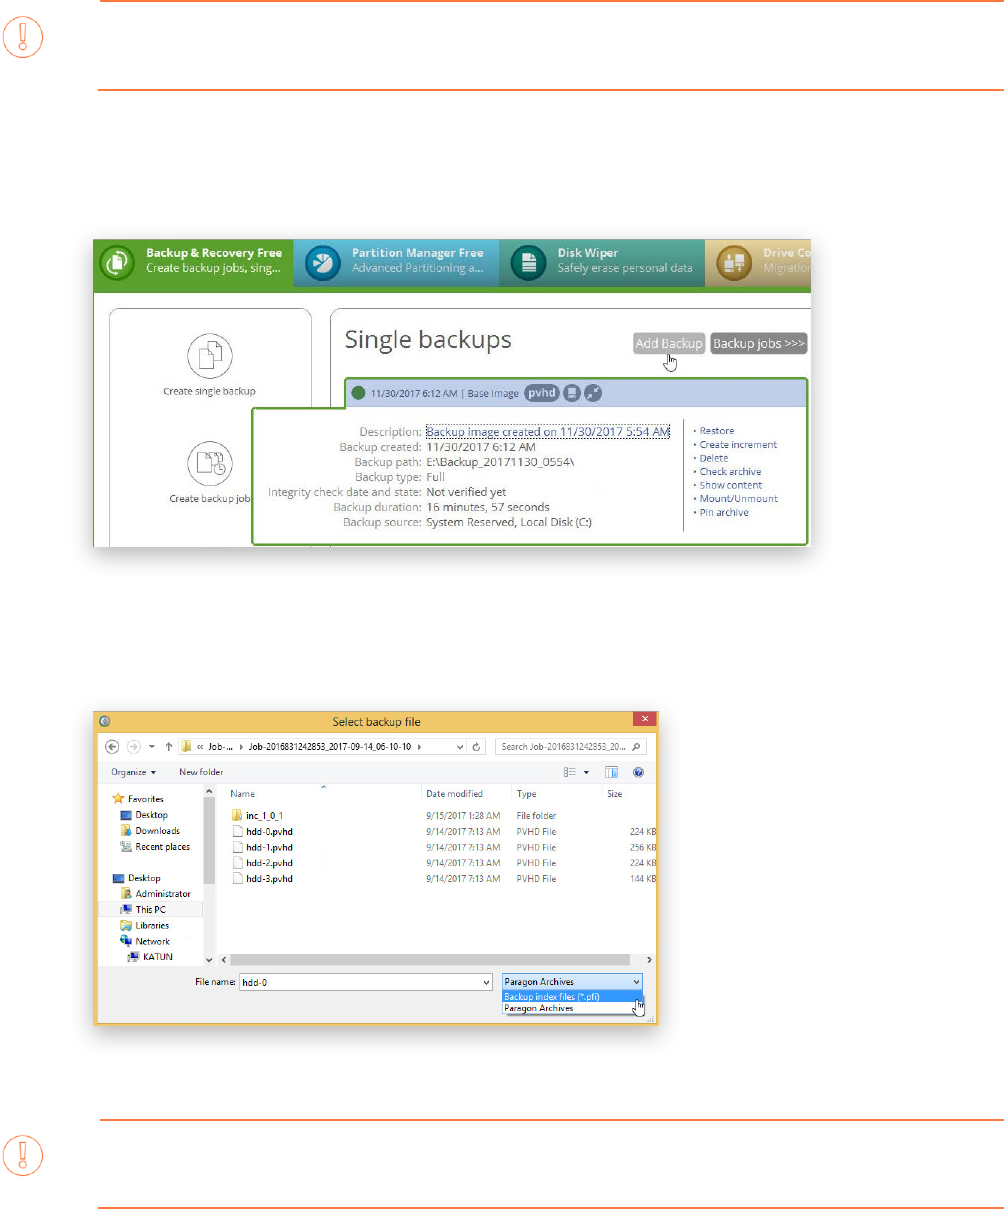This screenshot has height=1209, width=1004.
Task: Click the Delete backup link
Action: 713,458
